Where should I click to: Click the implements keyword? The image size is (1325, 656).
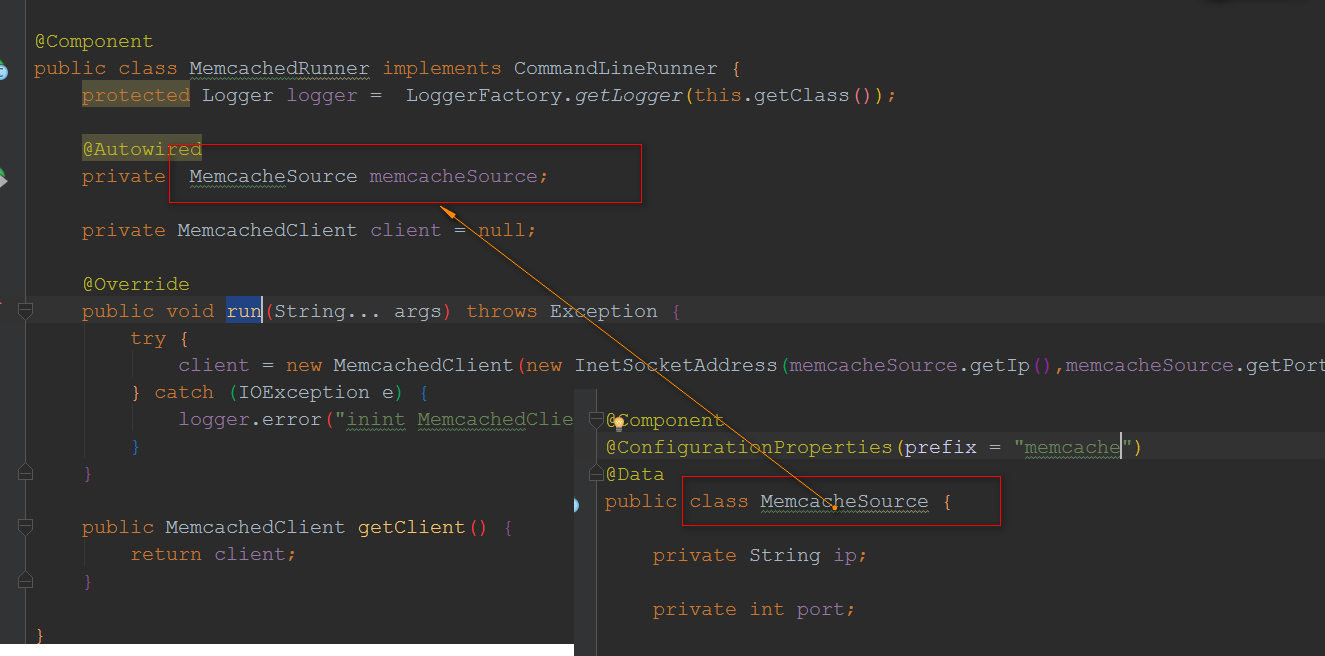tap(442, 69)
